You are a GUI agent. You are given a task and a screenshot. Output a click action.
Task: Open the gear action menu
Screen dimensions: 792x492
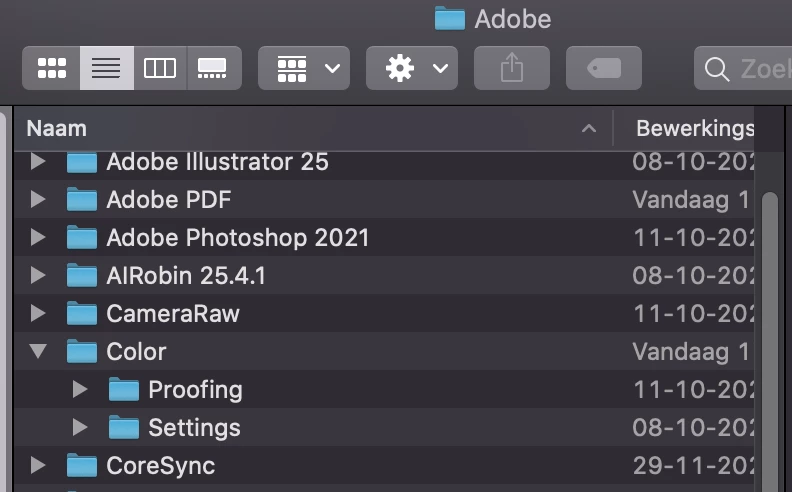[x=412, y=68]
